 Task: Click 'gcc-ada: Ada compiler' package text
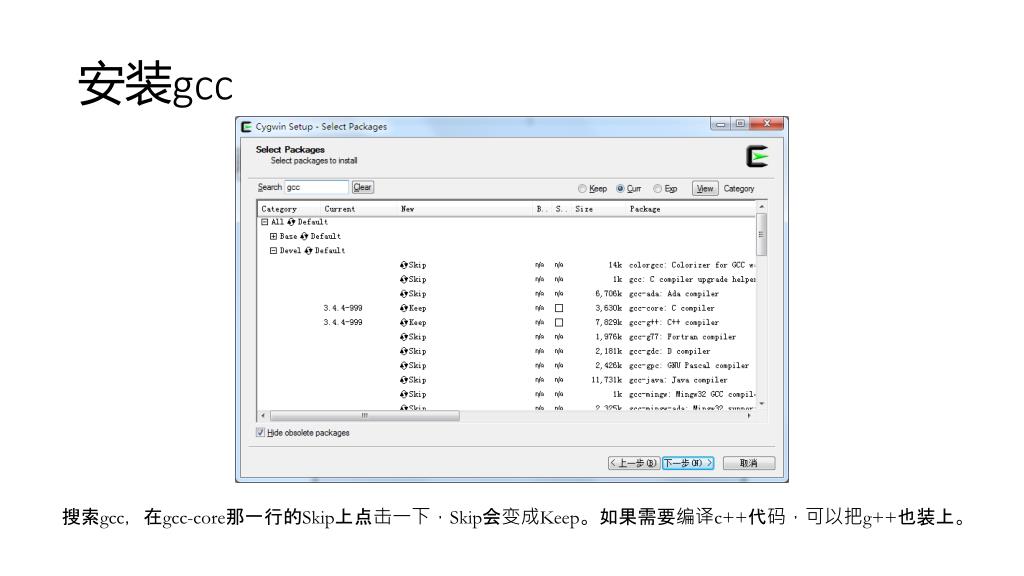pyautogui.click(x=673, y=294)
